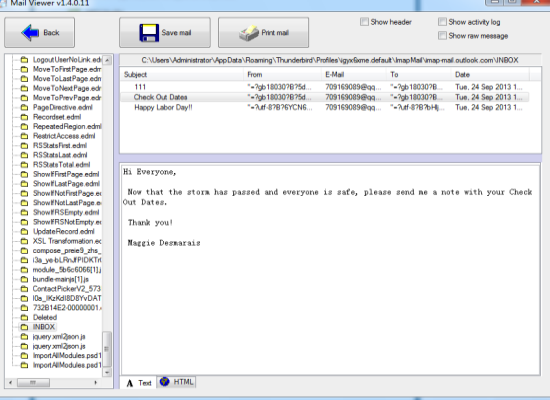Click the folder icon next to RSStatsTotal.edml
This screenshot has height=400, width=550.
(x=24, y=165)
